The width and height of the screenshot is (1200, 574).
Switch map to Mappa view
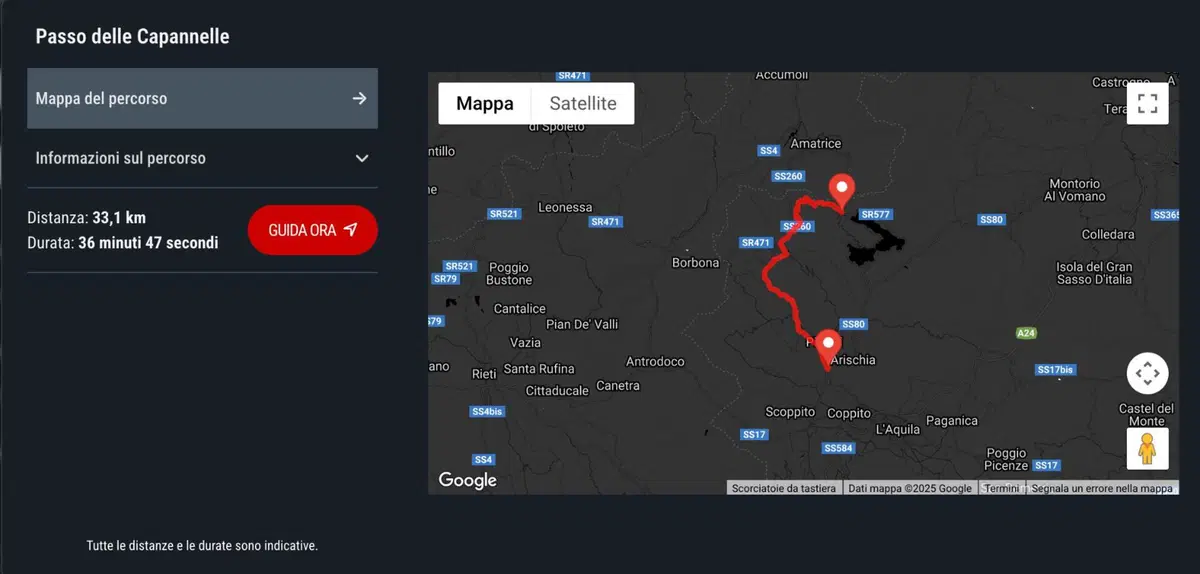tap(485, 103)
